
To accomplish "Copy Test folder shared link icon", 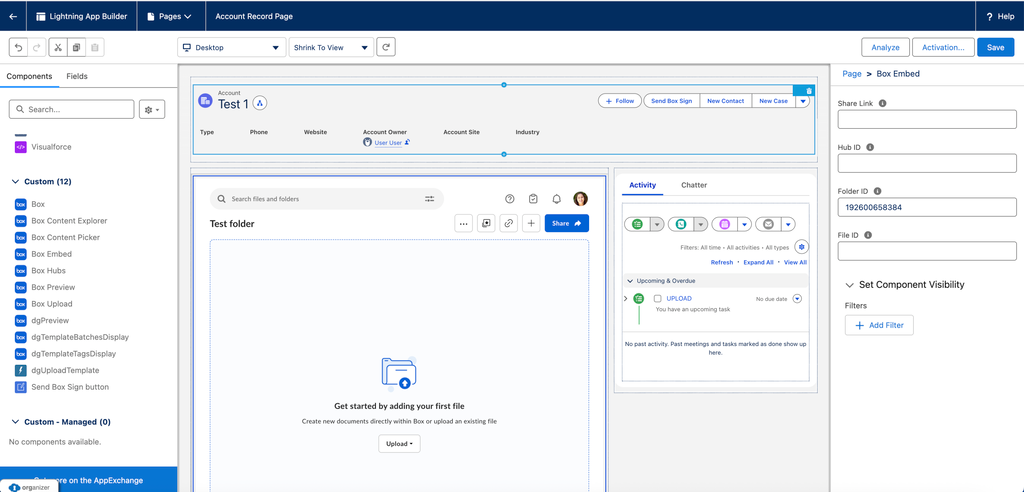I will pyautogui.click(x=509, y=224).
